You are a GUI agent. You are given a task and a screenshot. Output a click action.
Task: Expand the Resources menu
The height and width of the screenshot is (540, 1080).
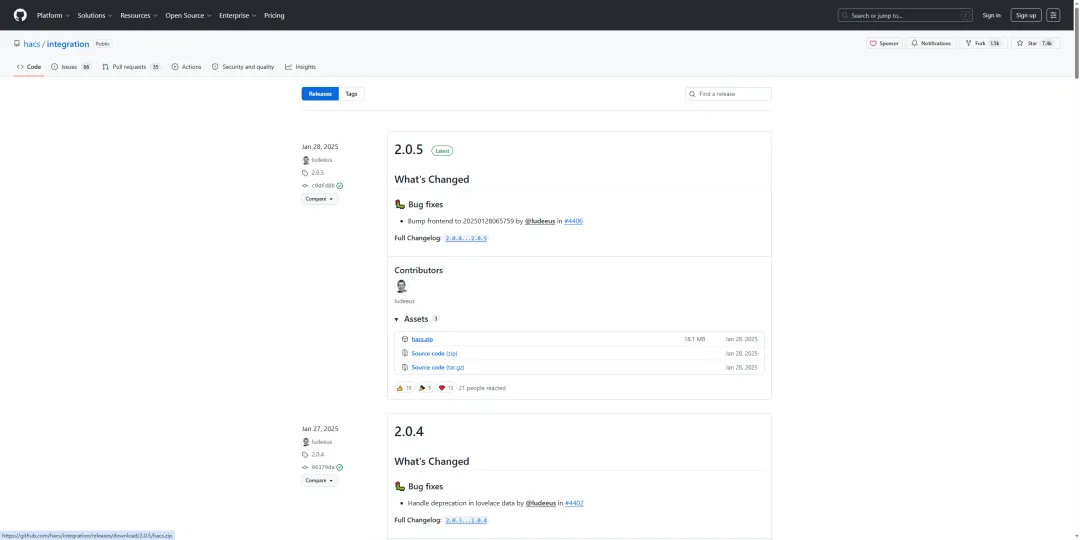[x=138, y=15]
